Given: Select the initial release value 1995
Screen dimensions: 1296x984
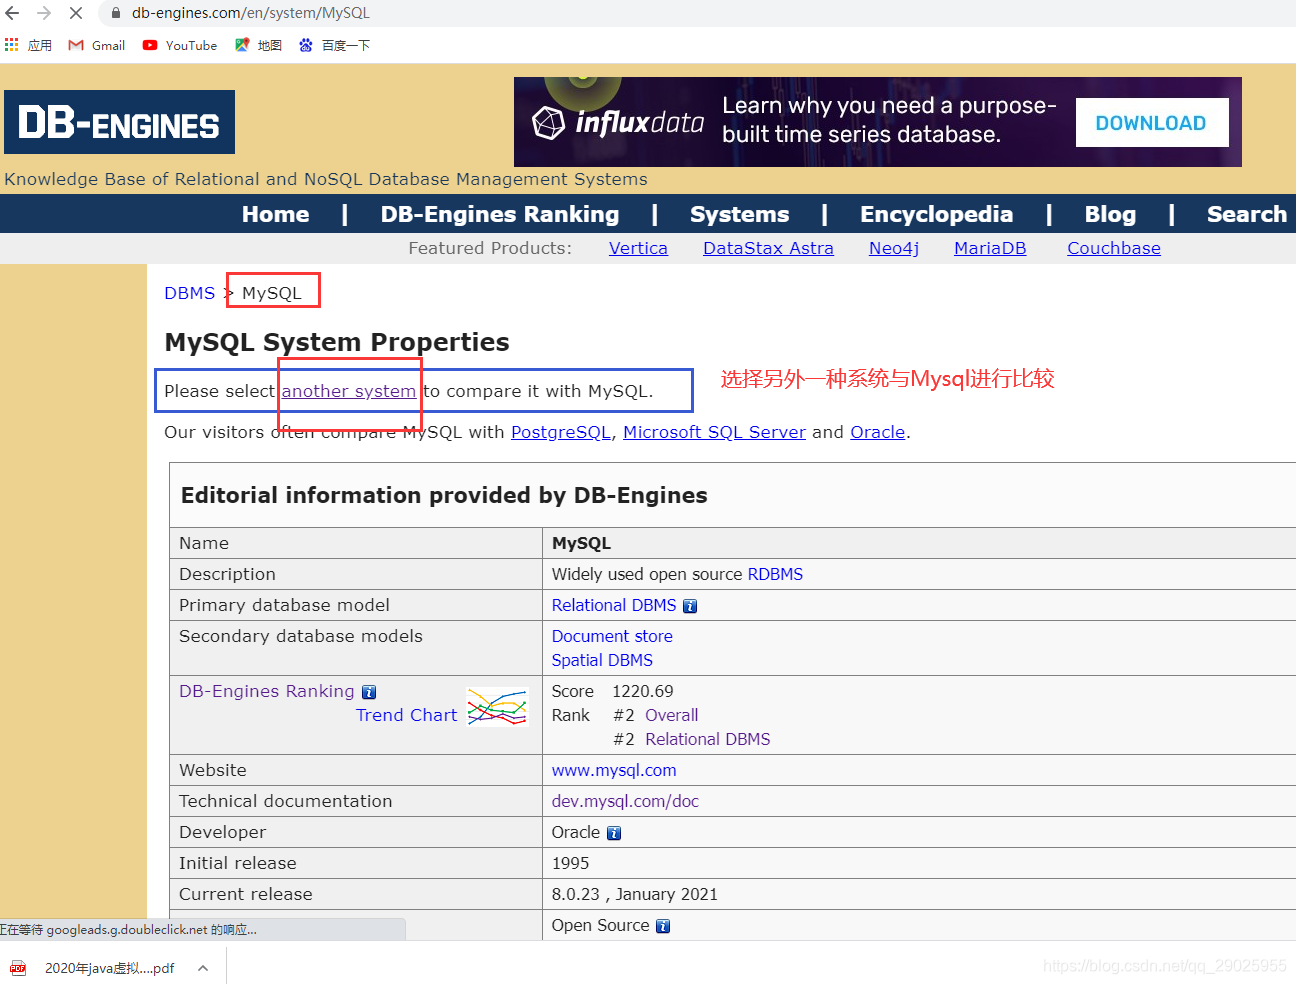Looking at the screenshot, I should point(571,863).
